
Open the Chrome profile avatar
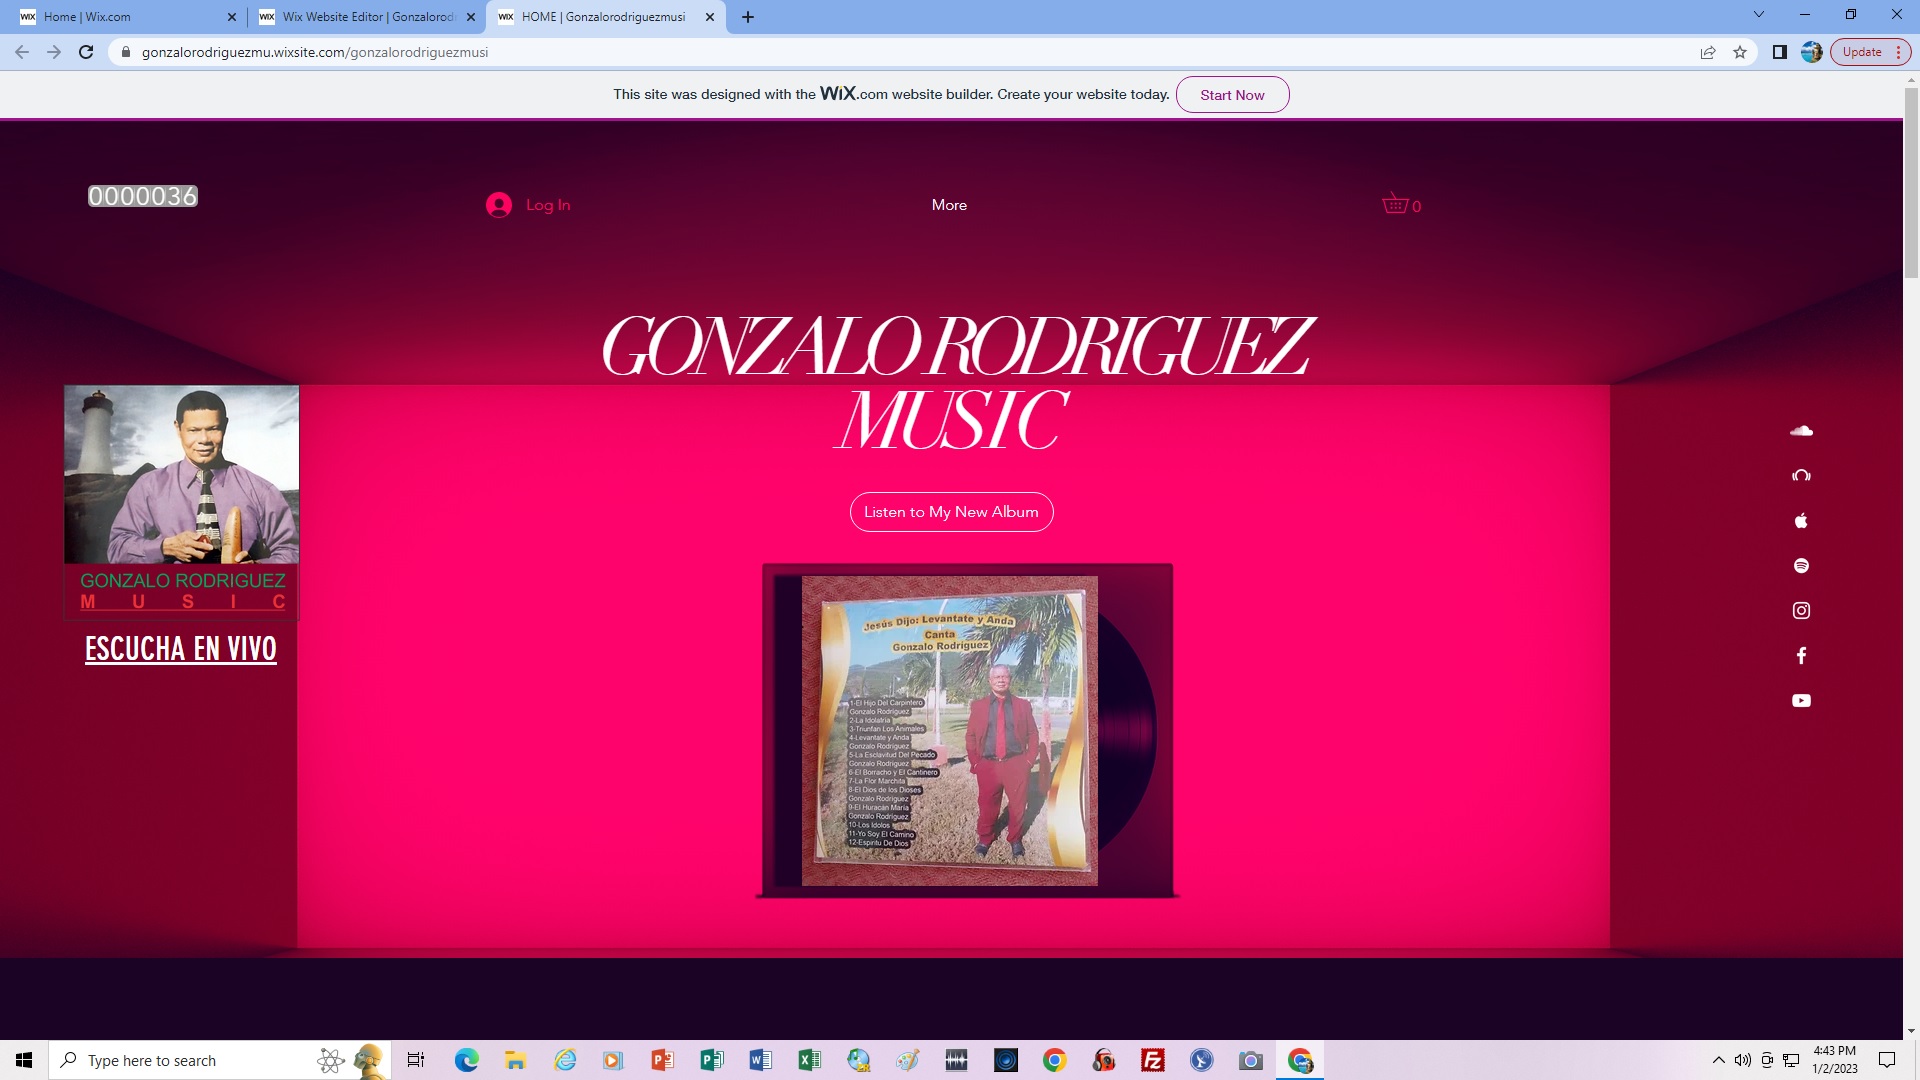1811,52
